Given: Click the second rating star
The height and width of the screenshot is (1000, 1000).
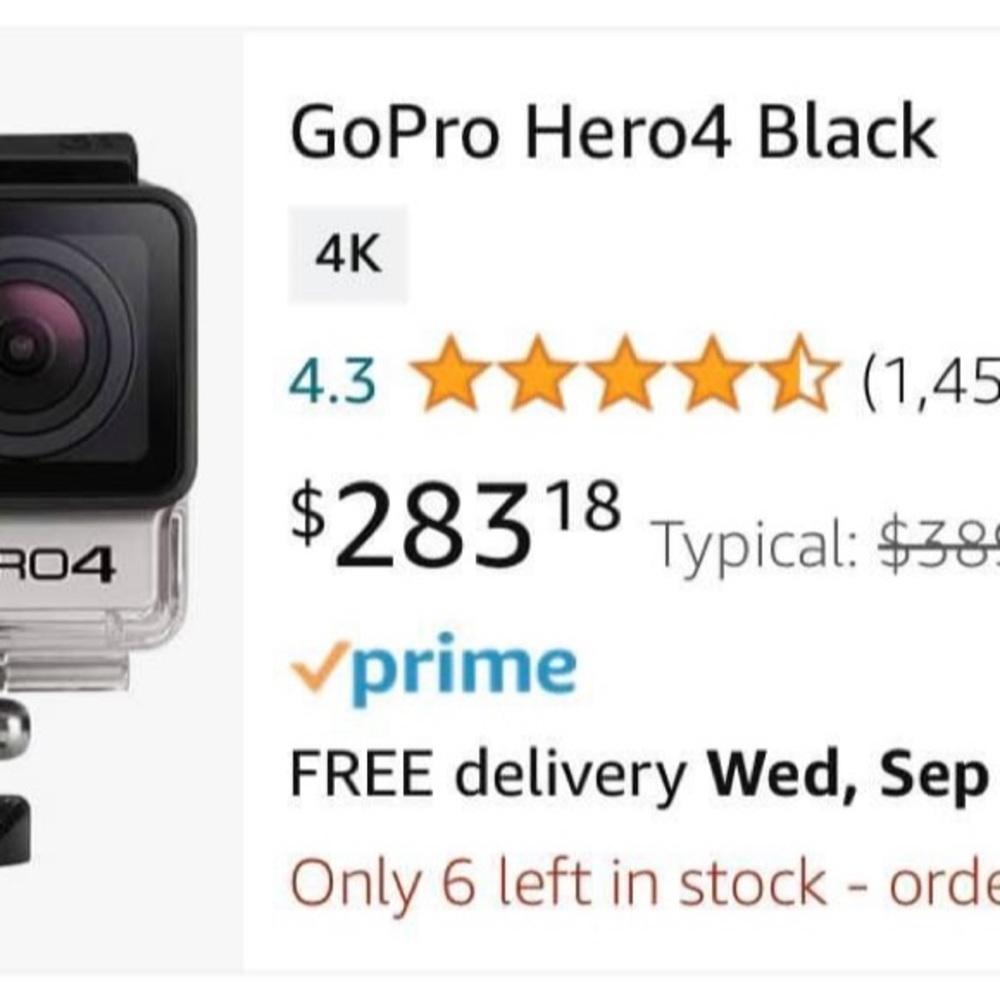Looking at the screenshot, I should click(x=540, y=378).
